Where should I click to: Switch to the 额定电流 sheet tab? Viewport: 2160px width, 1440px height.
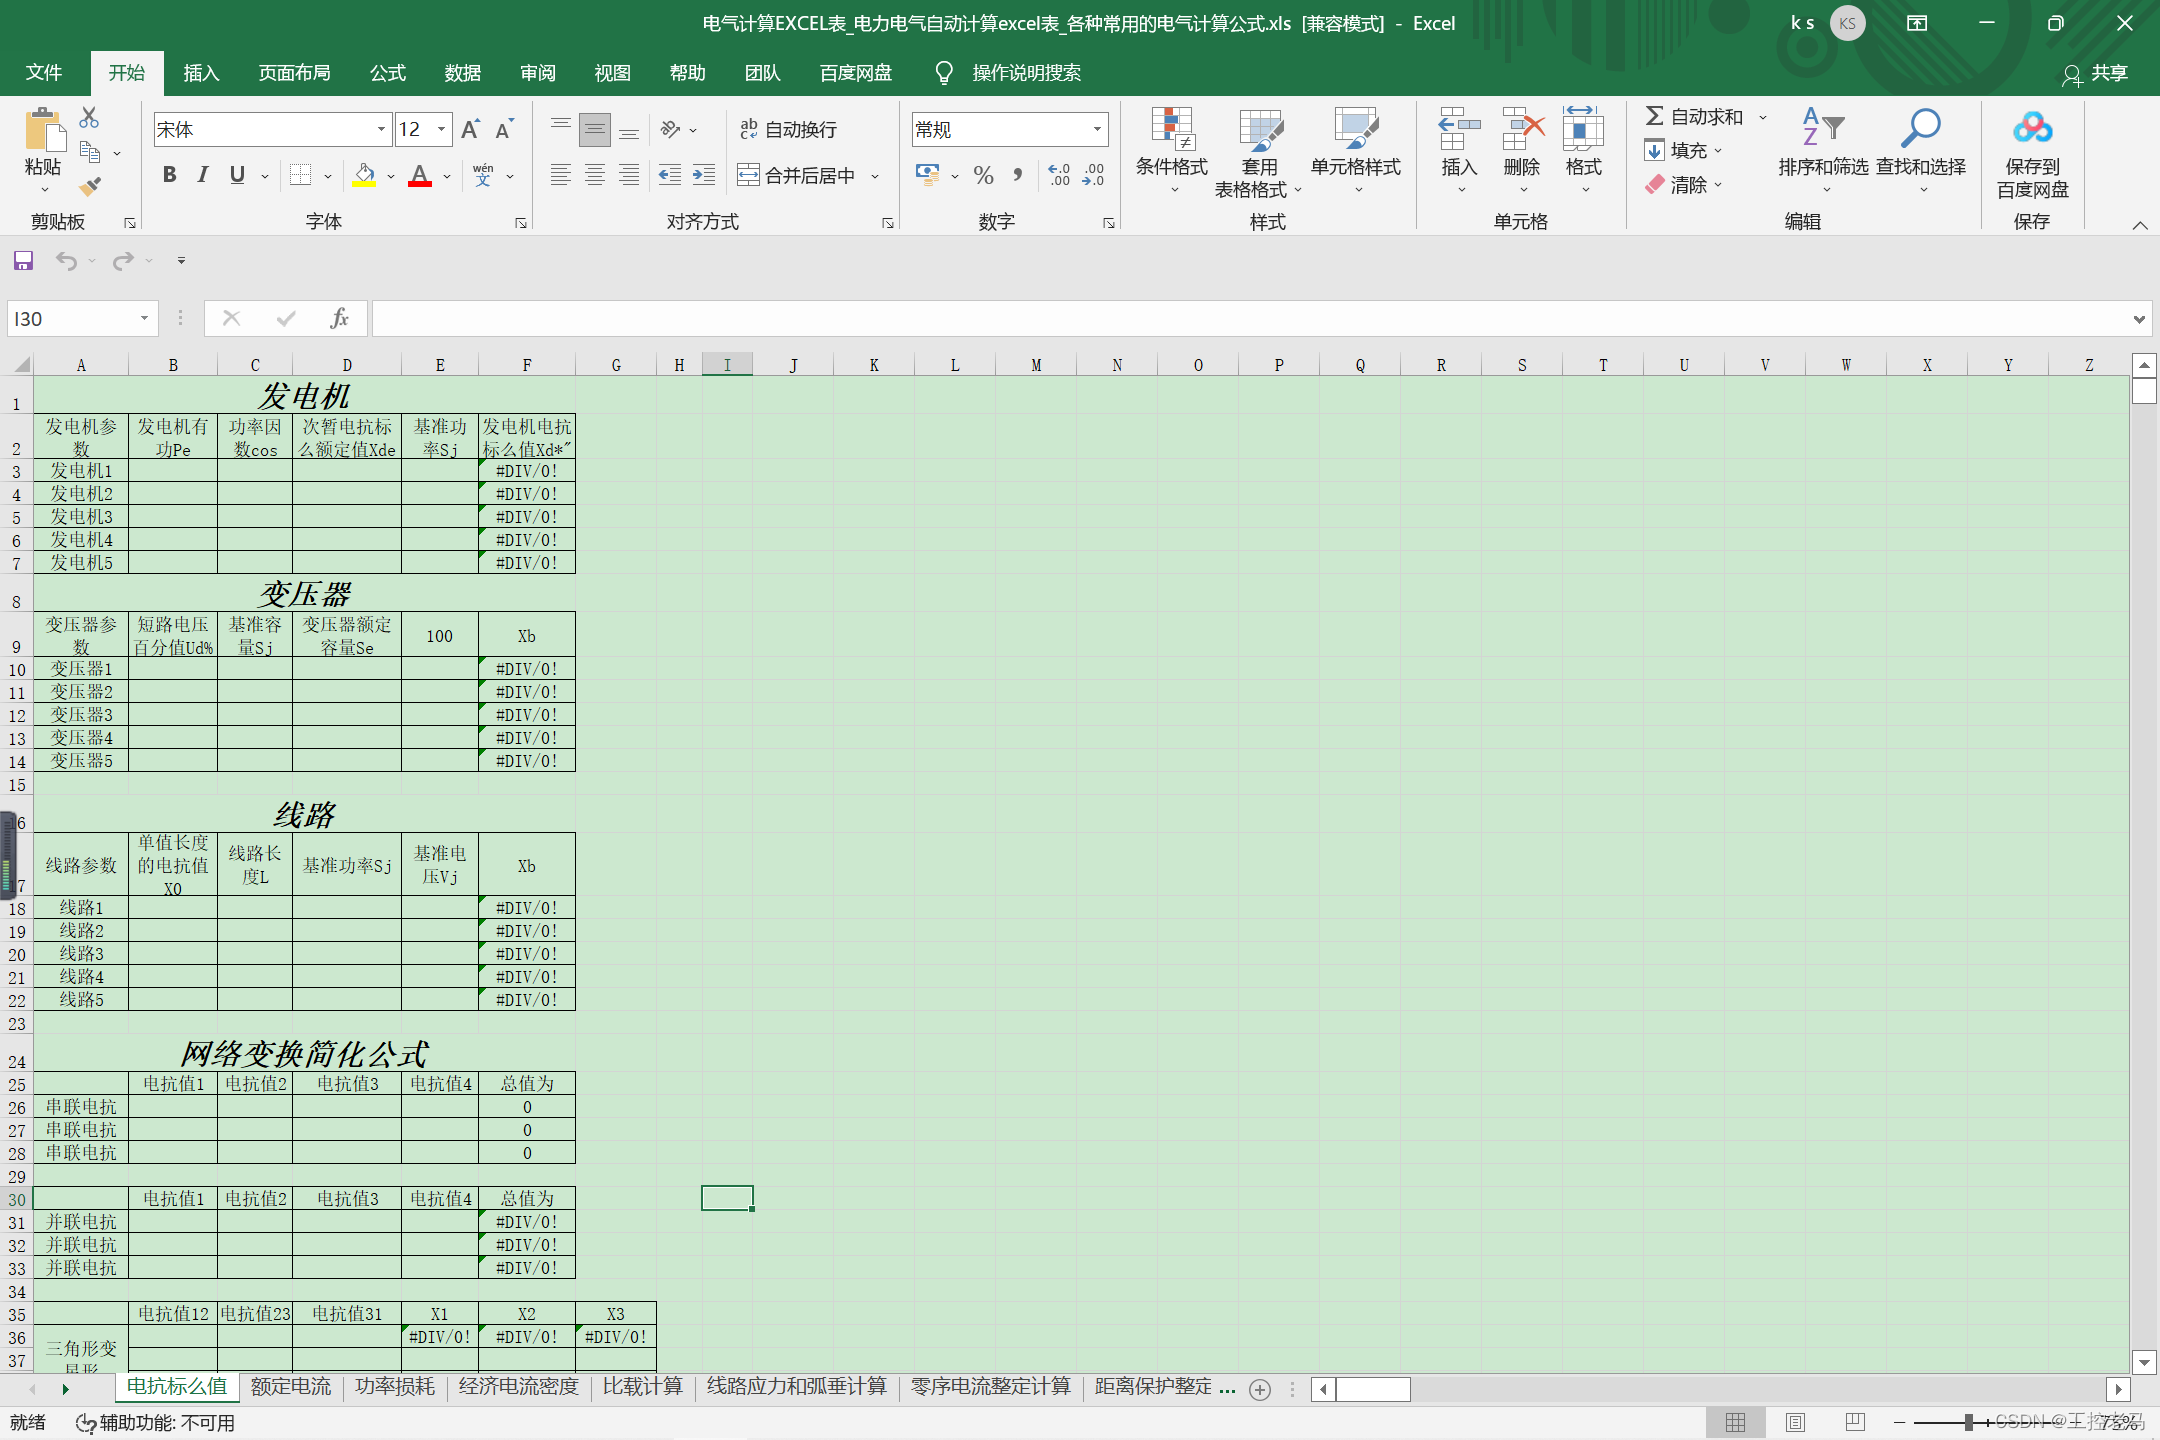tap(290, 1387)
